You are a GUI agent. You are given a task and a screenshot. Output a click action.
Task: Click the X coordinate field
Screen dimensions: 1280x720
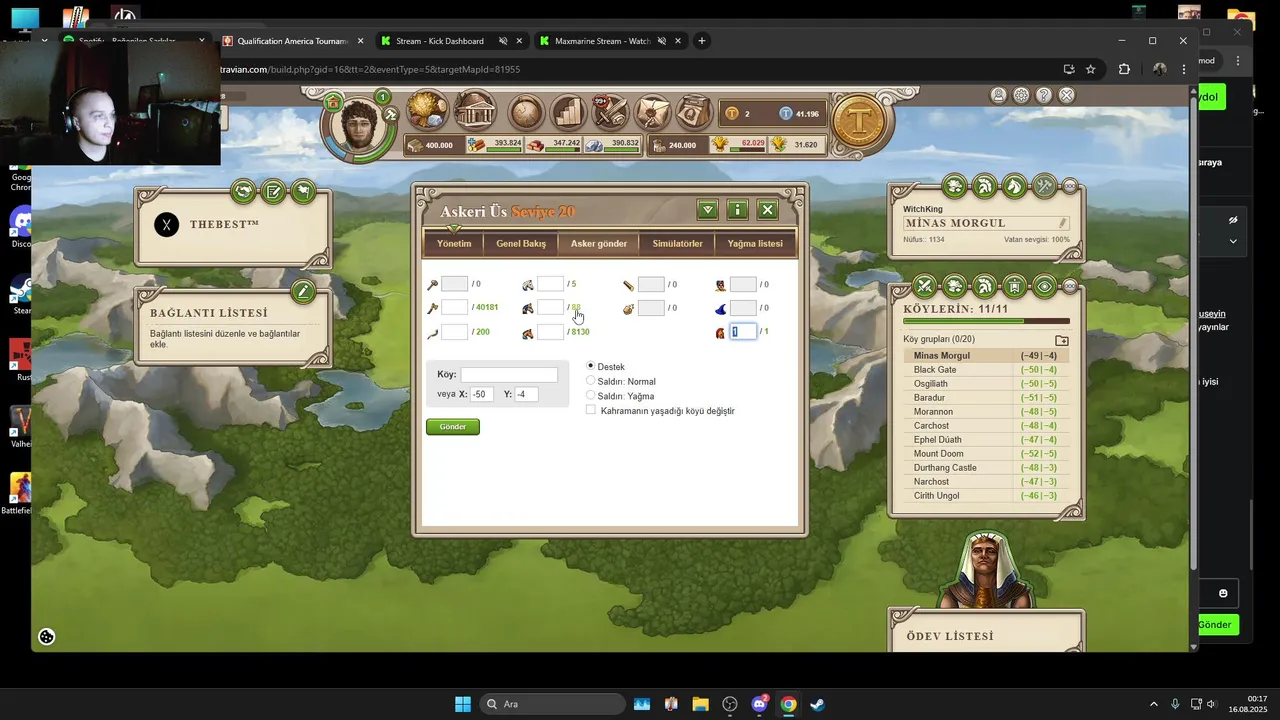click(481, 395)
